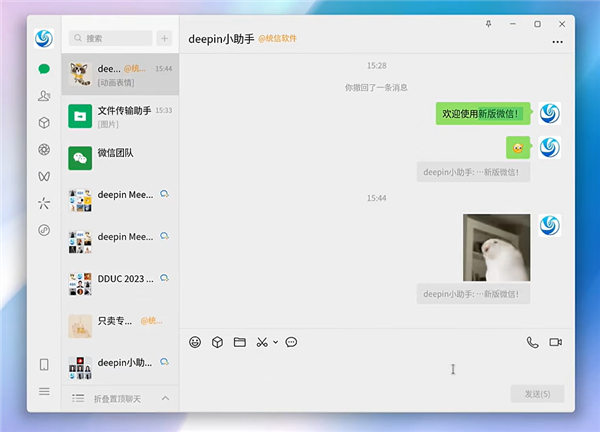Click the 发送(S) send button
The image size is (600, 432).
click(x=537, y=394)
